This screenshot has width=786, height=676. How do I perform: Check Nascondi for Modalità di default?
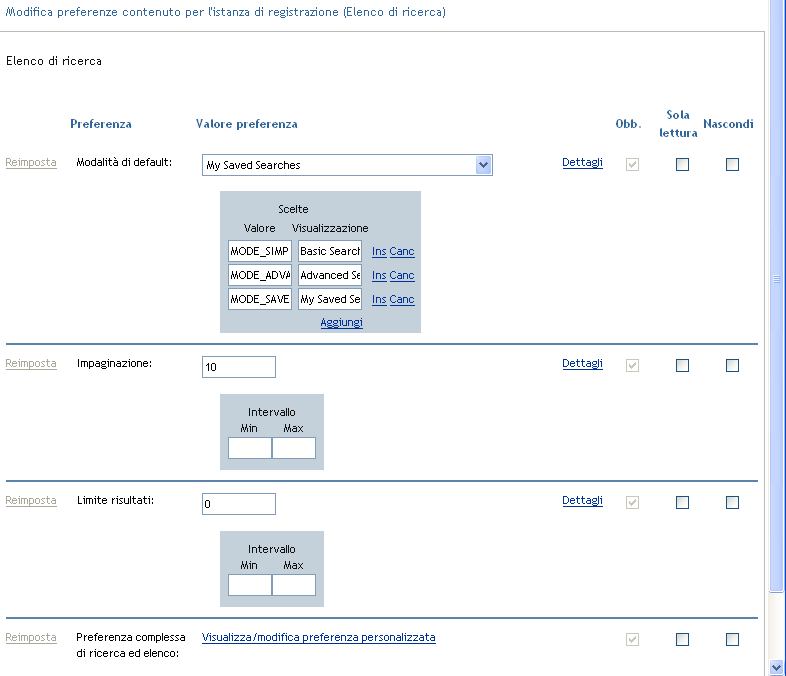pyautogui.click(x=732, y=165)
